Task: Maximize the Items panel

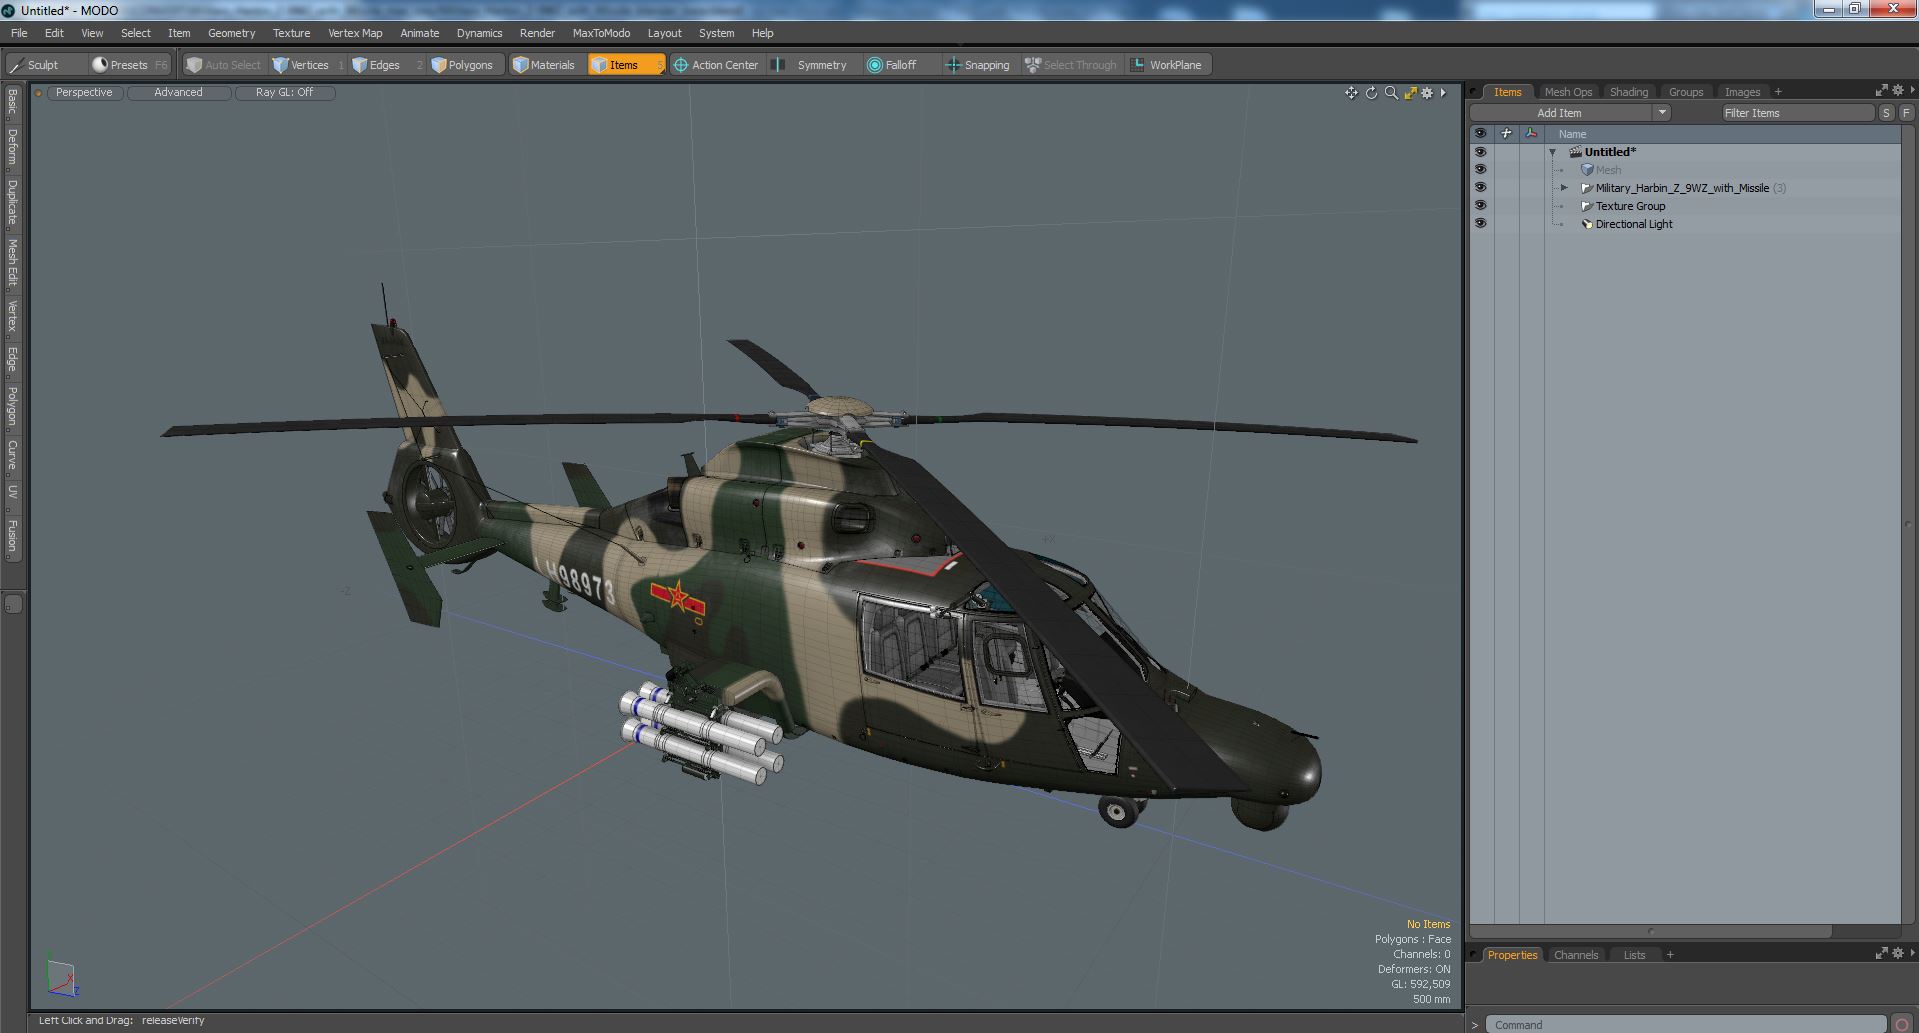Action: pyautogui.click(x=1881, y=90)
